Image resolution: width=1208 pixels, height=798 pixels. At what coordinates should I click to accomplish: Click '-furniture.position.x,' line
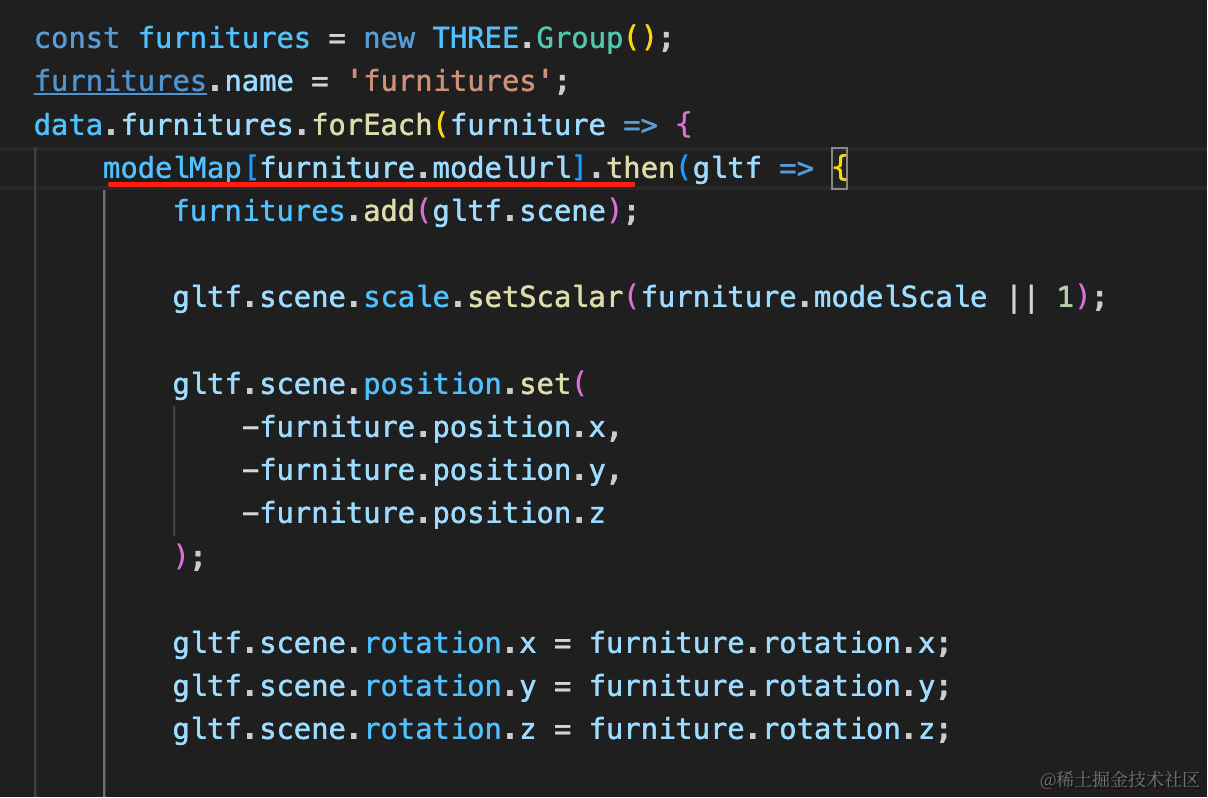click(432, 427)
